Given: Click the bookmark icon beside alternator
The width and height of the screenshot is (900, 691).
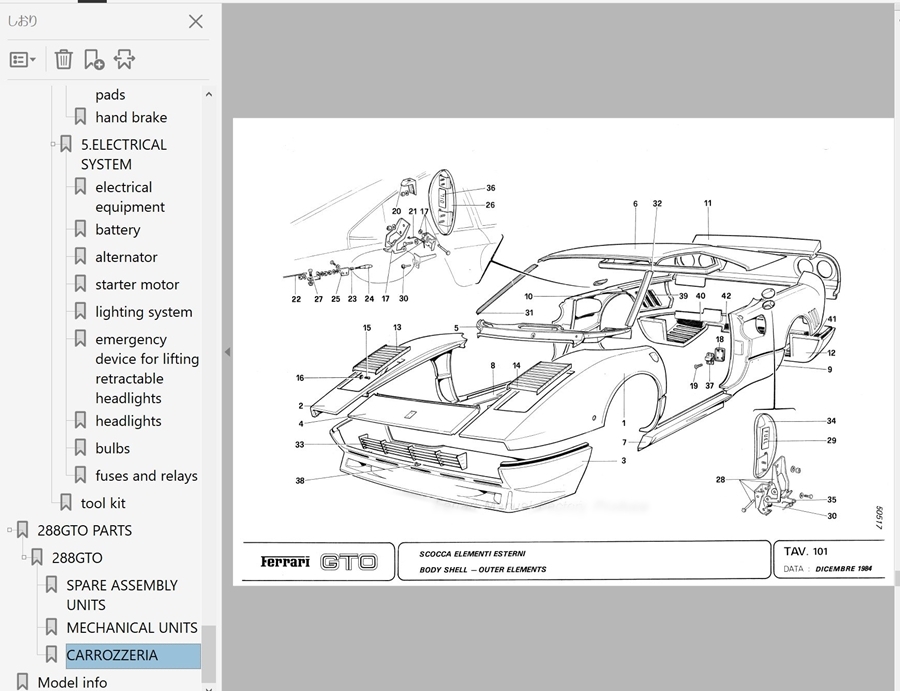Looking at the screenshot, I should click(80, 257).
